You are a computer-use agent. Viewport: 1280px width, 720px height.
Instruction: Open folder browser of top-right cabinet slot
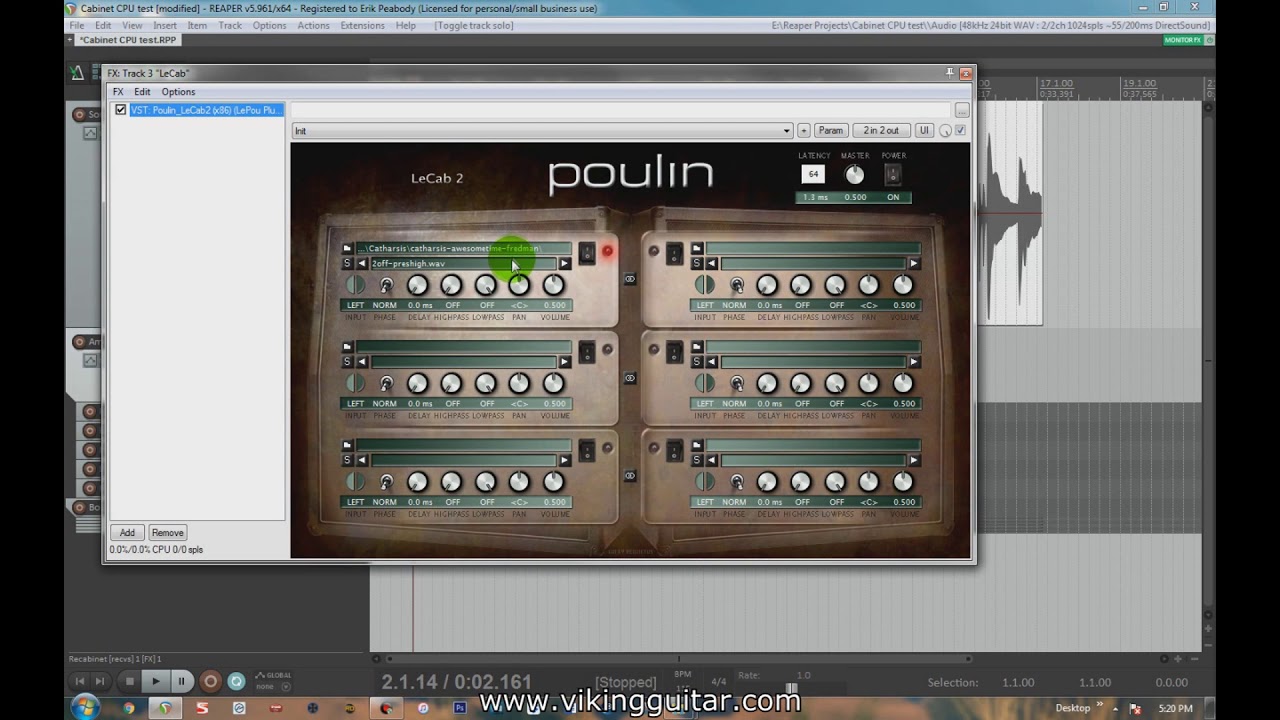[x=697, y=248]
